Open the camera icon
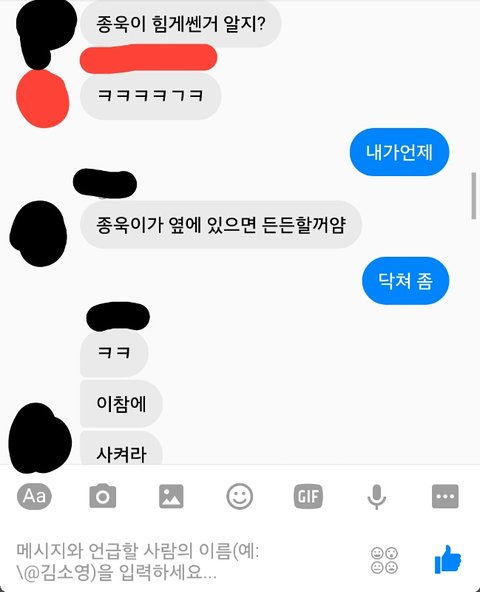480x592 pixels. click(x=103, y=496)
